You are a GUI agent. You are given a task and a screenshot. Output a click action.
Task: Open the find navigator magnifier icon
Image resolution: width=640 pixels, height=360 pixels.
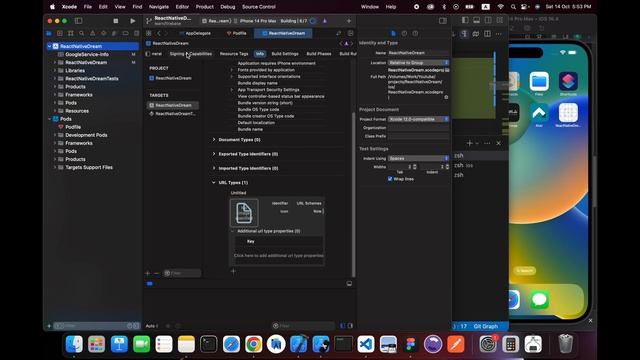pyautogui.click(x=82, y=33)
